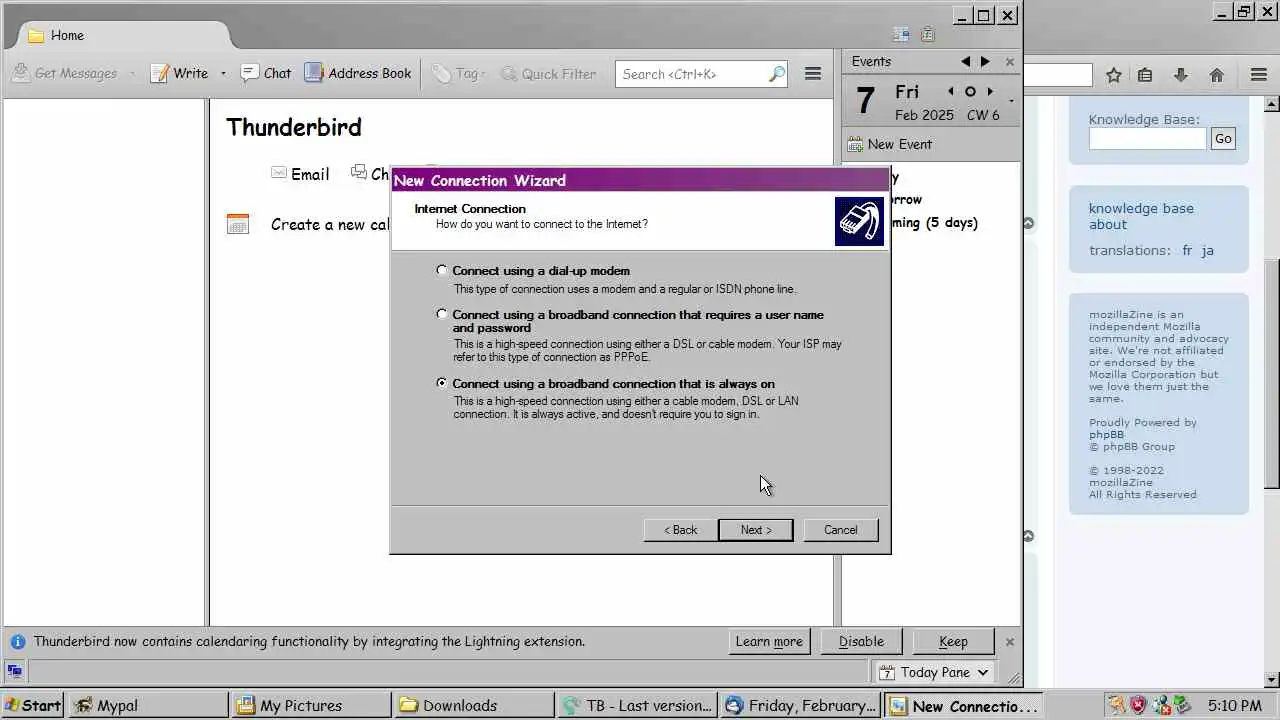This screenshot has width=1280, height=720.
Task: Go to previous events in Events header
Action: pyautogui.click(x=965, y=61)
